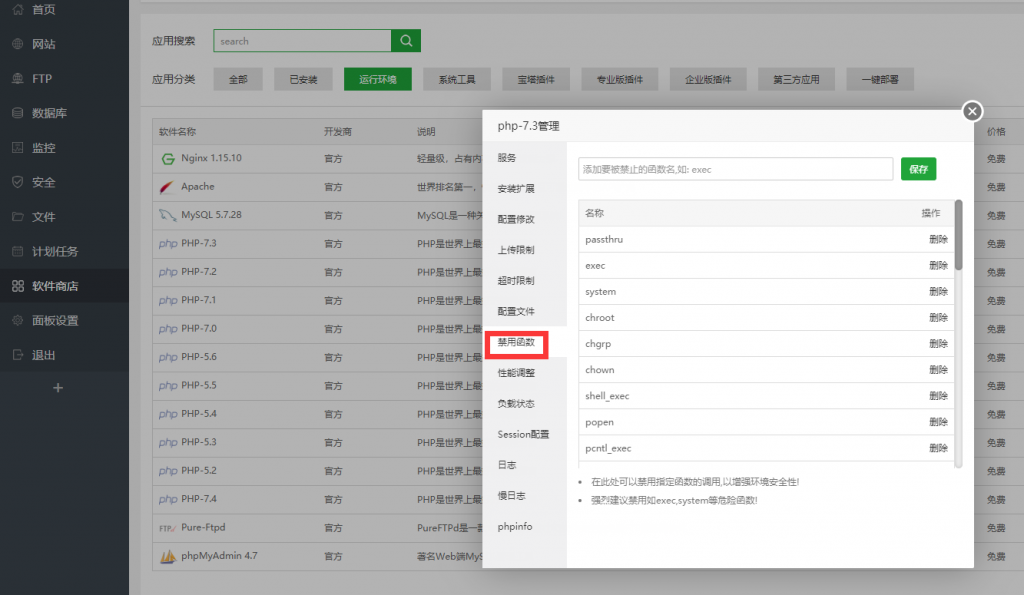1024x595 pixels.
Task: Click the function name input field
Action: (735, 169)
